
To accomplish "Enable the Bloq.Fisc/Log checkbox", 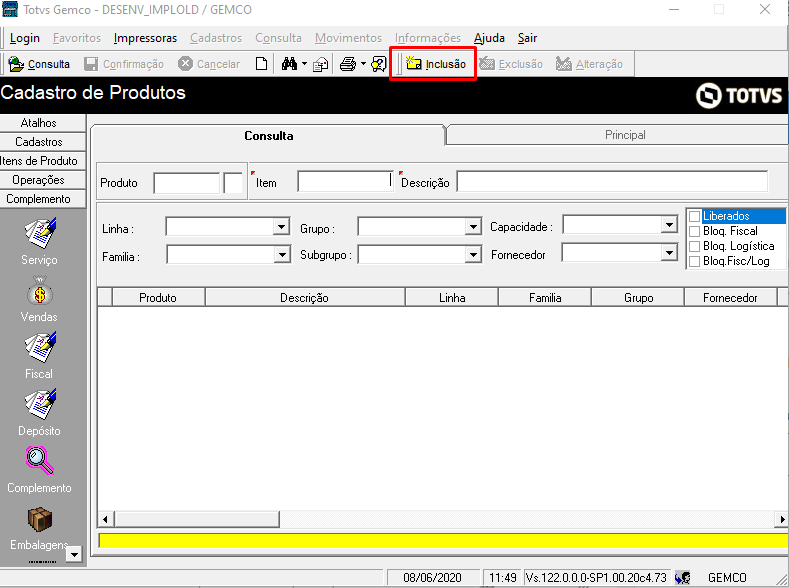I will (694, 261).
